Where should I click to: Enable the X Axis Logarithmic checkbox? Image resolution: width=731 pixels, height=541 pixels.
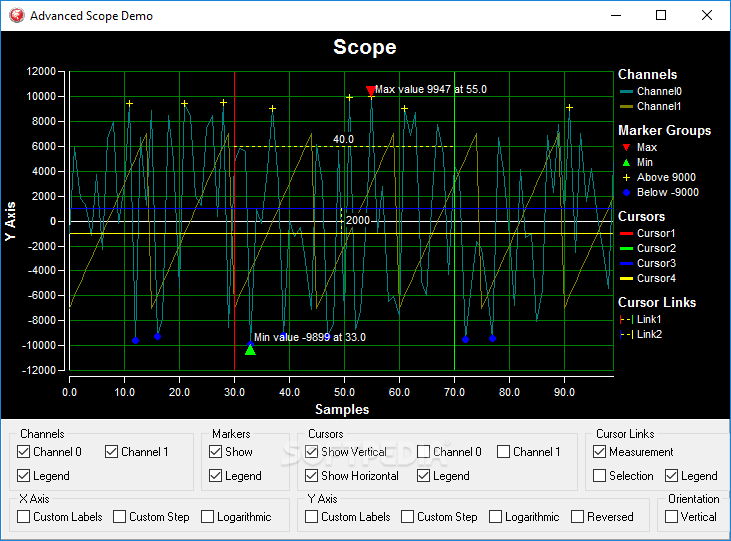tap(207, 517)
